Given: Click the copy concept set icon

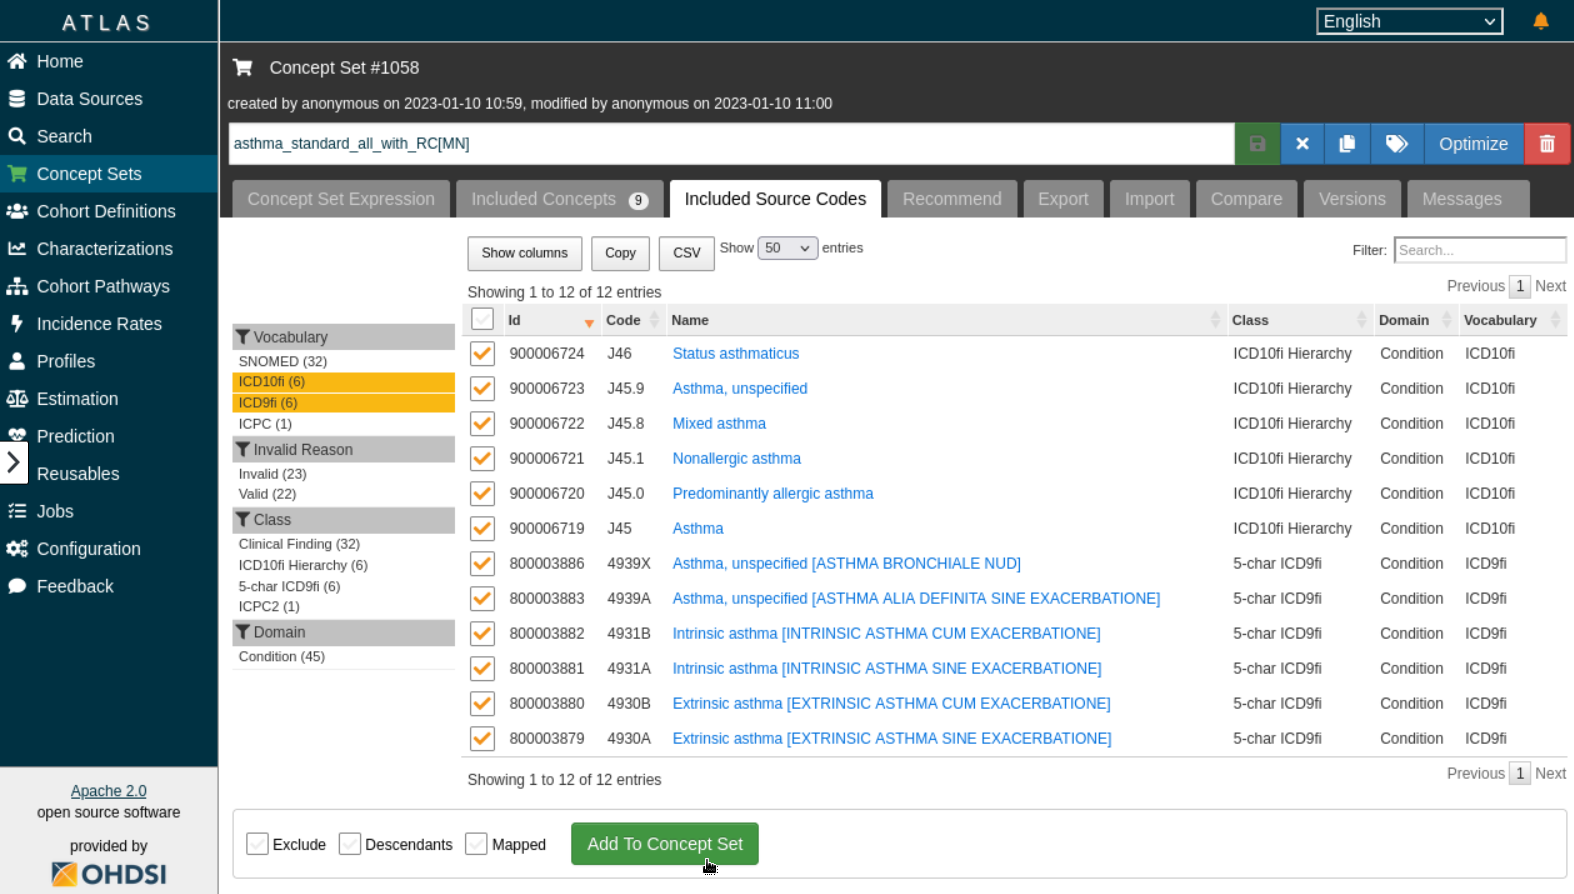Looking at the screenshot, I should click(x=1347, y=144).
